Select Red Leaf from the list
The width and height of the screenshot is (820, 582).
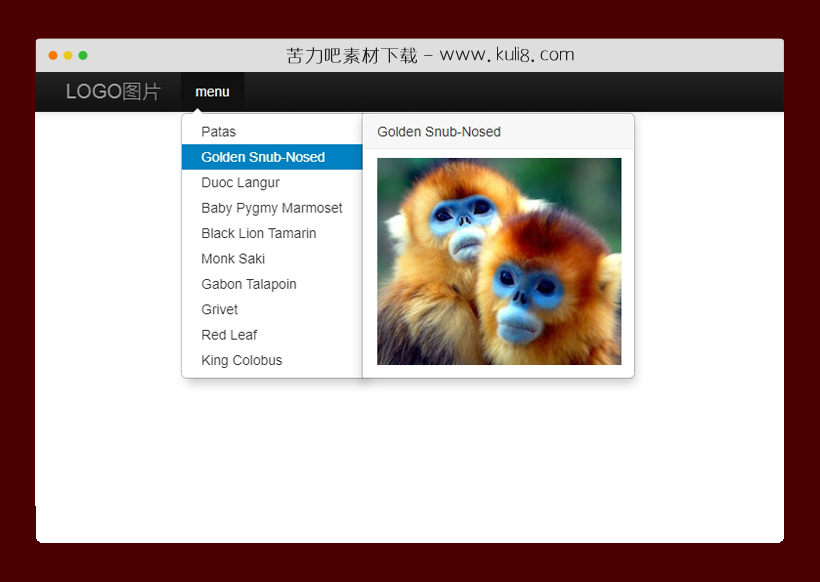(229, 335)
